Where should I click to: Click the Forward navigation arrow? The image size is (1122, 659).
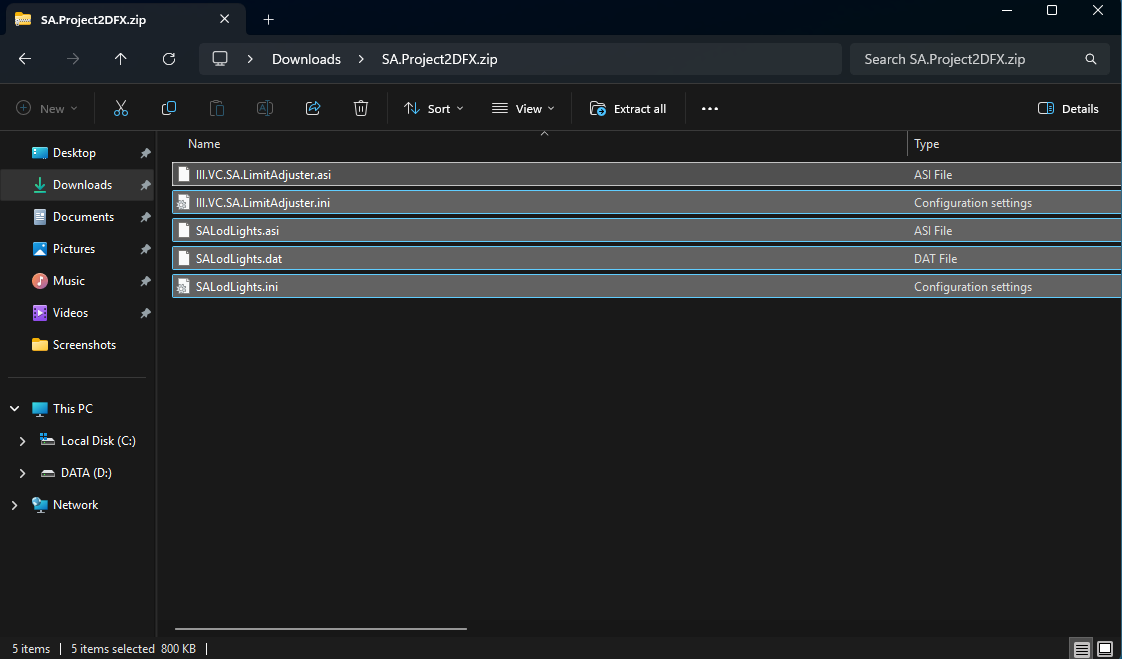(x=73, y=59)
